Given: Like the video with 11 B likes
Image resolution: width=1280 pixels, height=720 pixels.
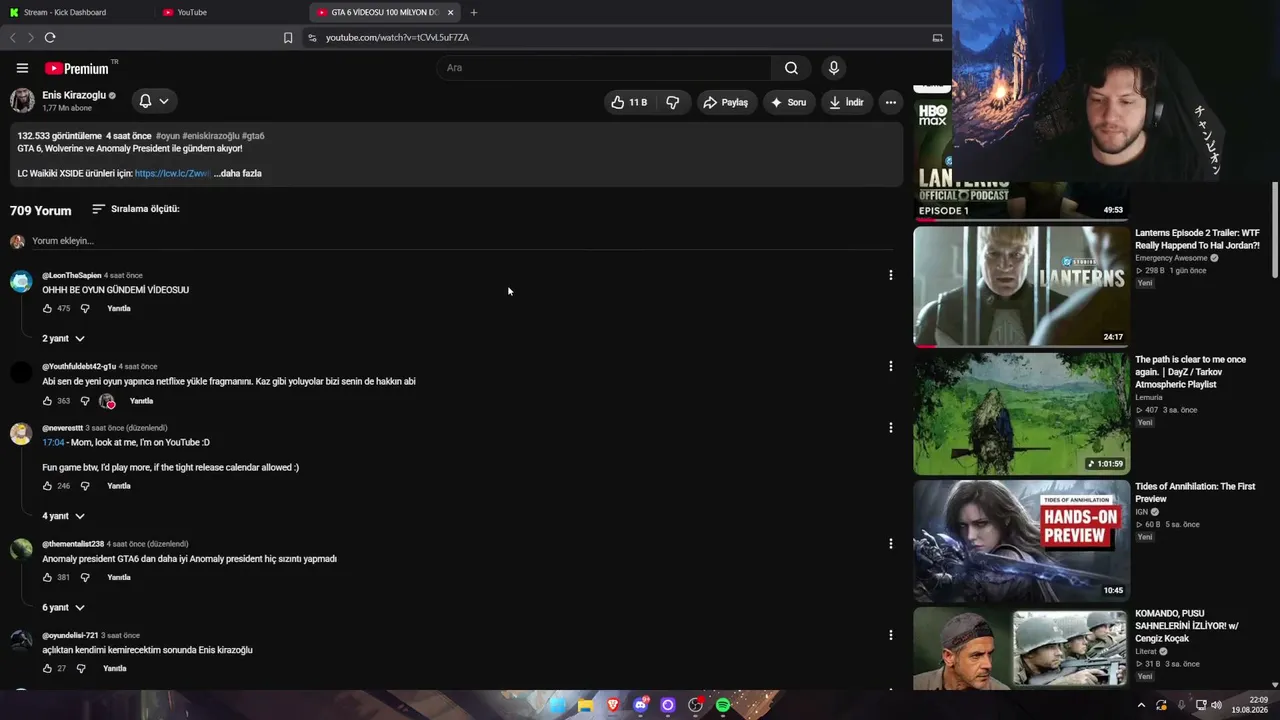Looking at the screenshot, I should (630, 102).
